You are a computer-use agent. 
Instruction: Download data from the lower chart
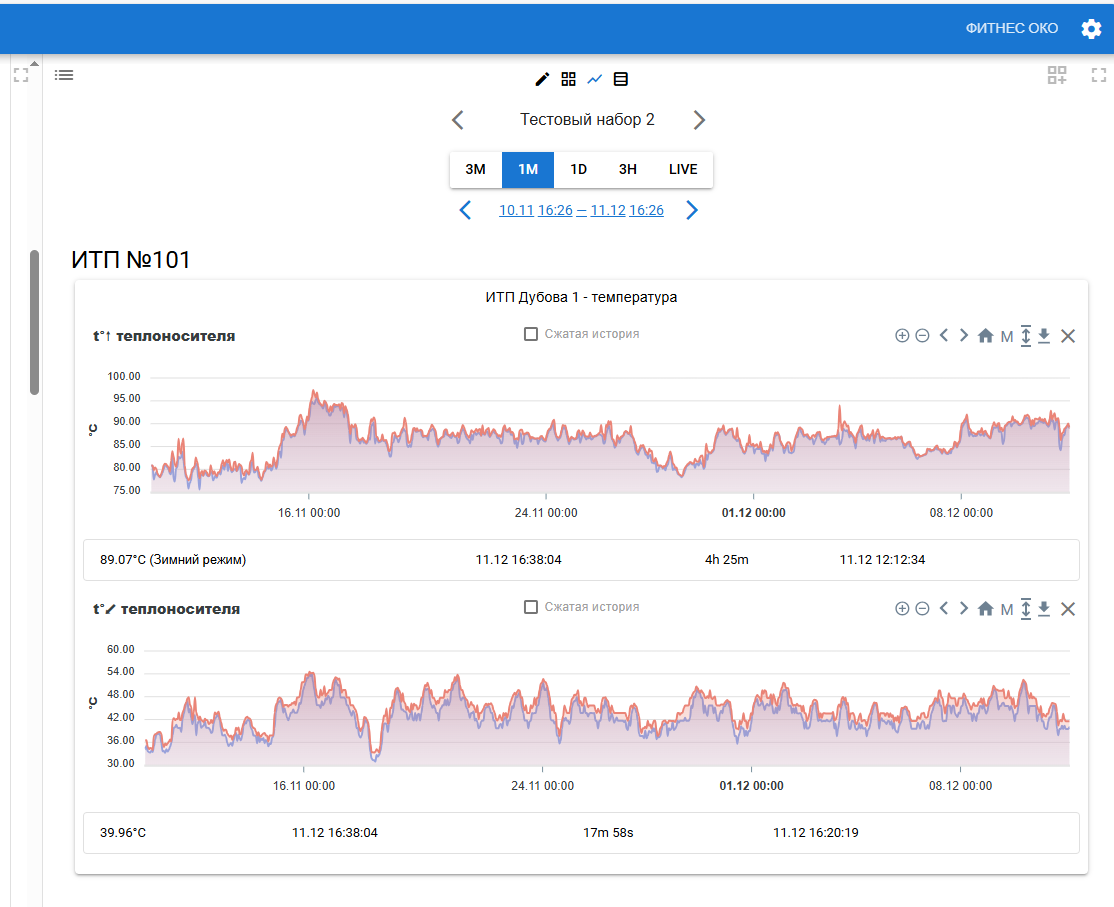(1044, 608)
